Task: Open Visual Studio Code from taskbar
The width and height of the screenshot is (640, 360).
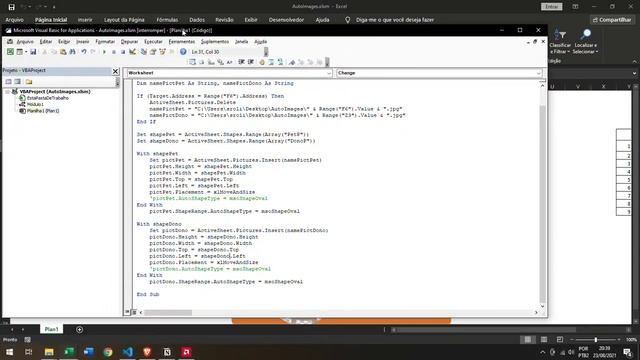Action: 128,352
